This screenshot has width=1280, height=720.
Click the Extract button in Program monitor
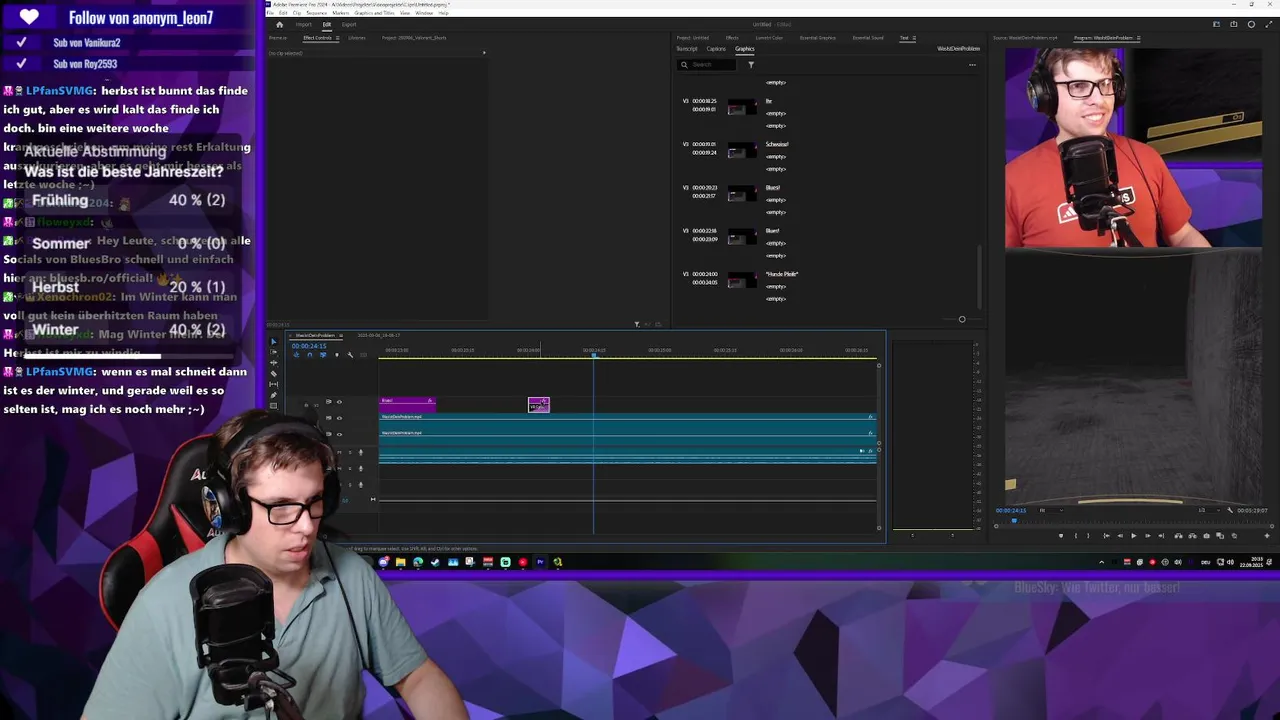[1193, 535]
